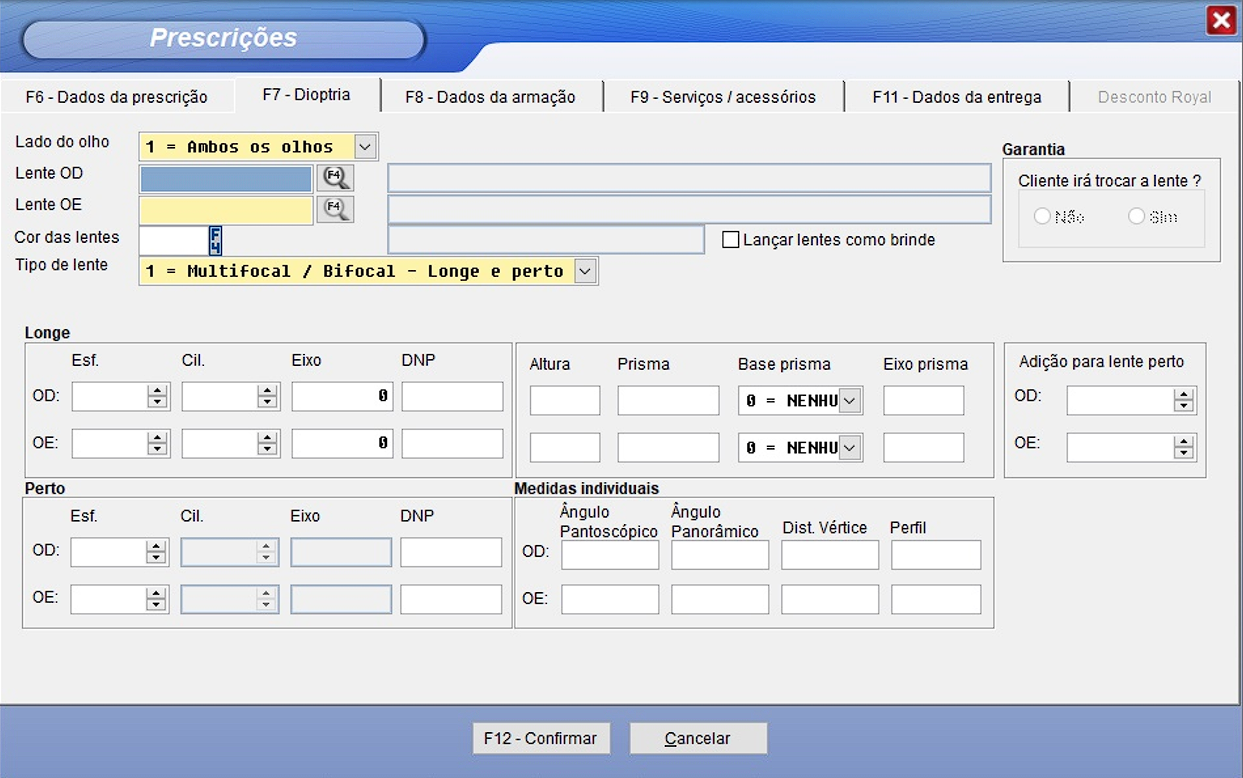
Task: Increase Longe OD Esf. value with up arrow
Action: point(157,391)
